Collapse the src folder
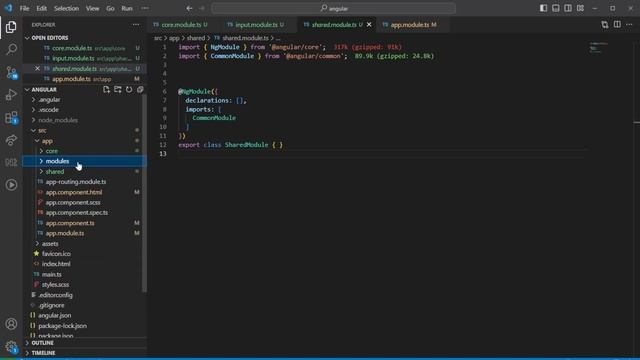This screenshot has height=360, width=640. tap(42, 131)
